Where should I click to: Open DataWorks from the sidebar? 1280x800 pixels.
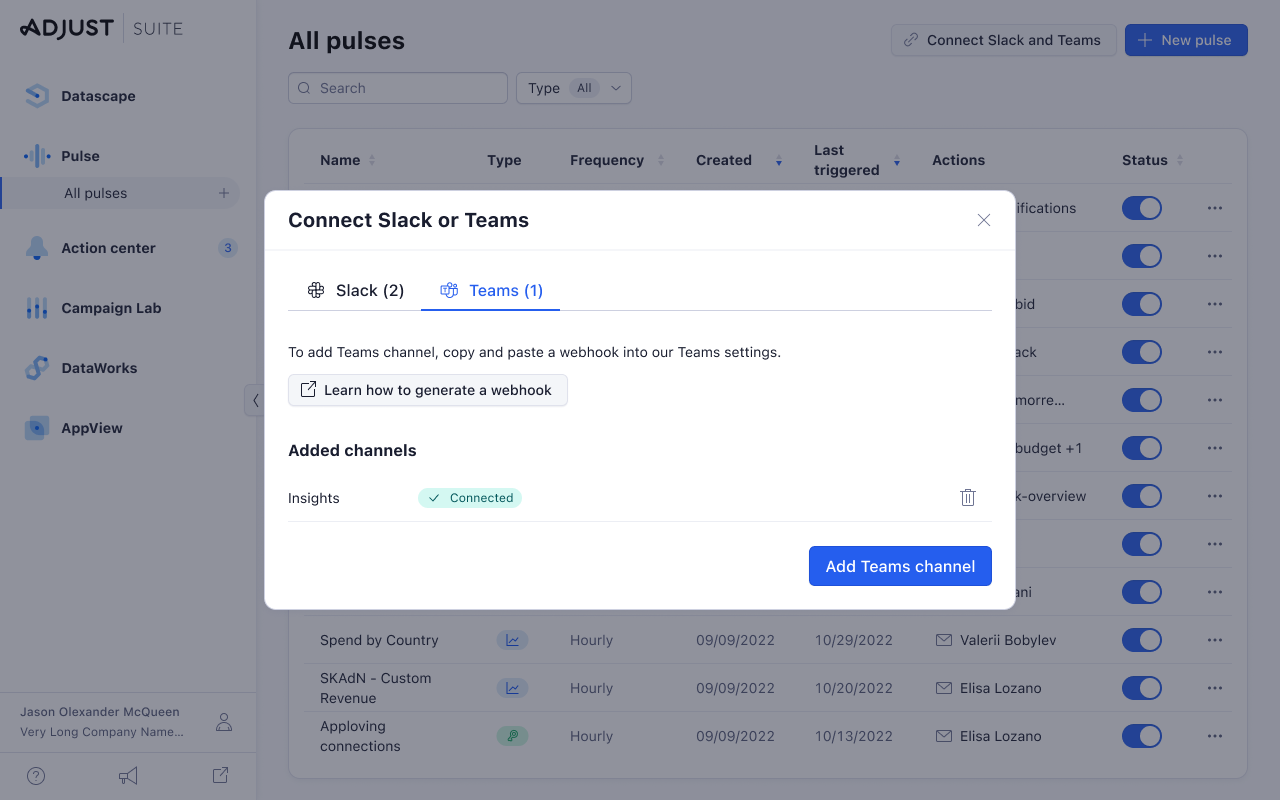click(98, 368)
